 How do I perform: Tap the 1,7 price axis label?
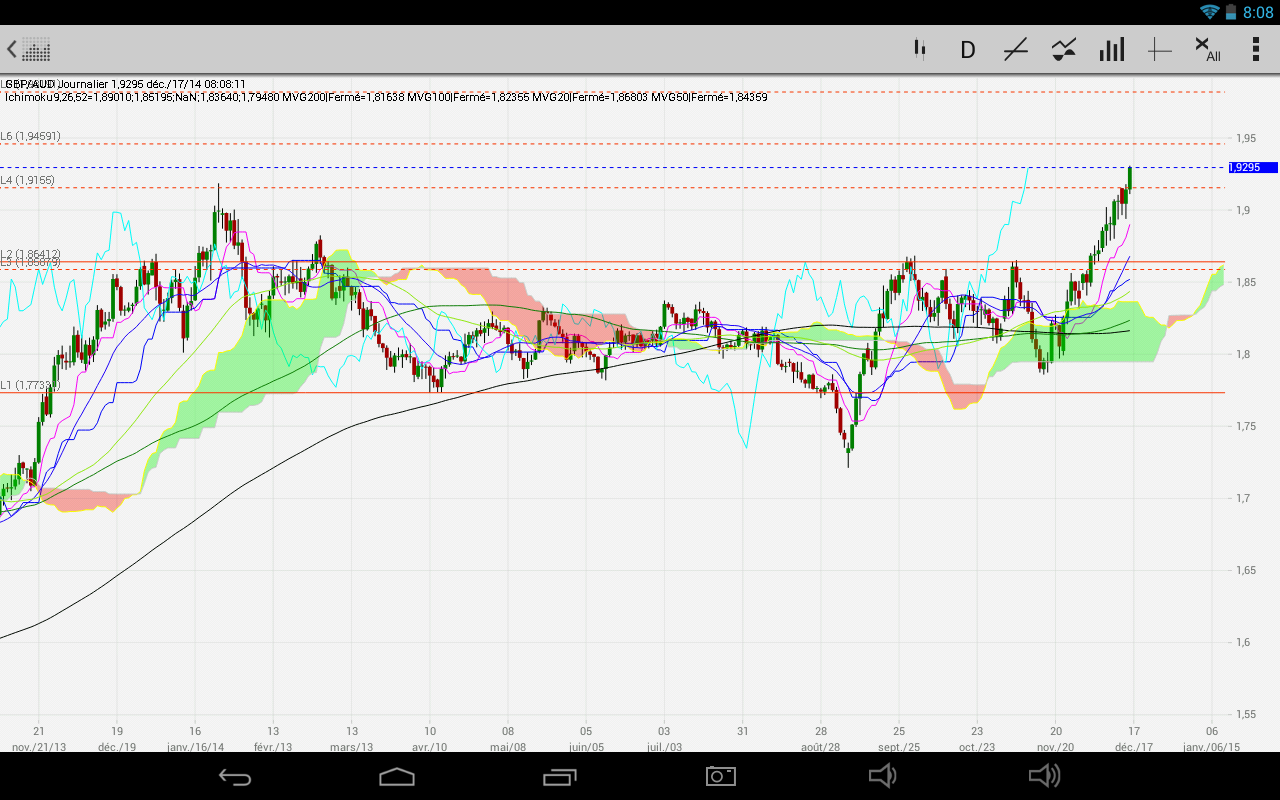1242,498
